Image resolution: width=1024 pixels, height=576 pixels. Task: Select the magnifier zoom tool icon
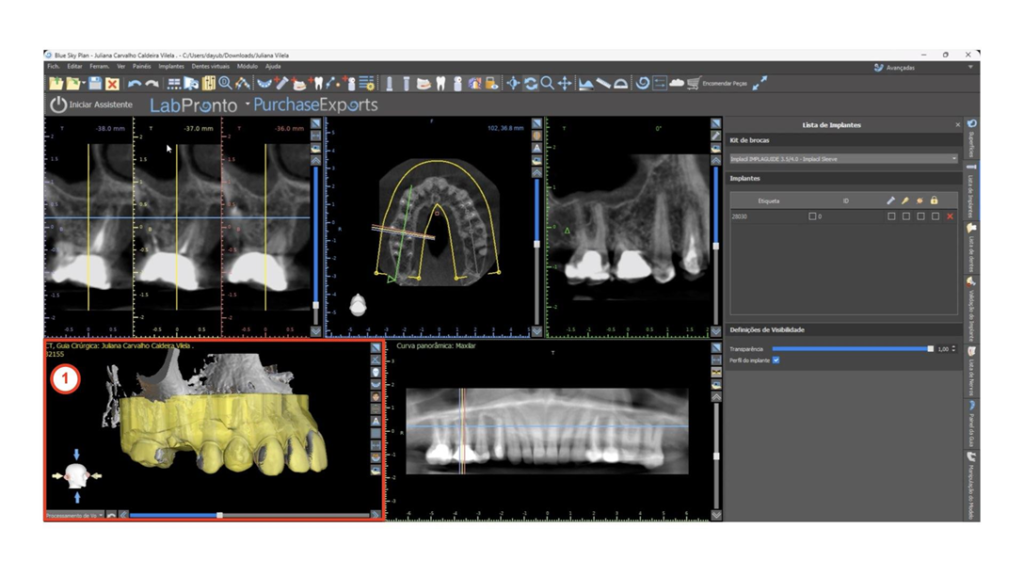coord(547,84)
